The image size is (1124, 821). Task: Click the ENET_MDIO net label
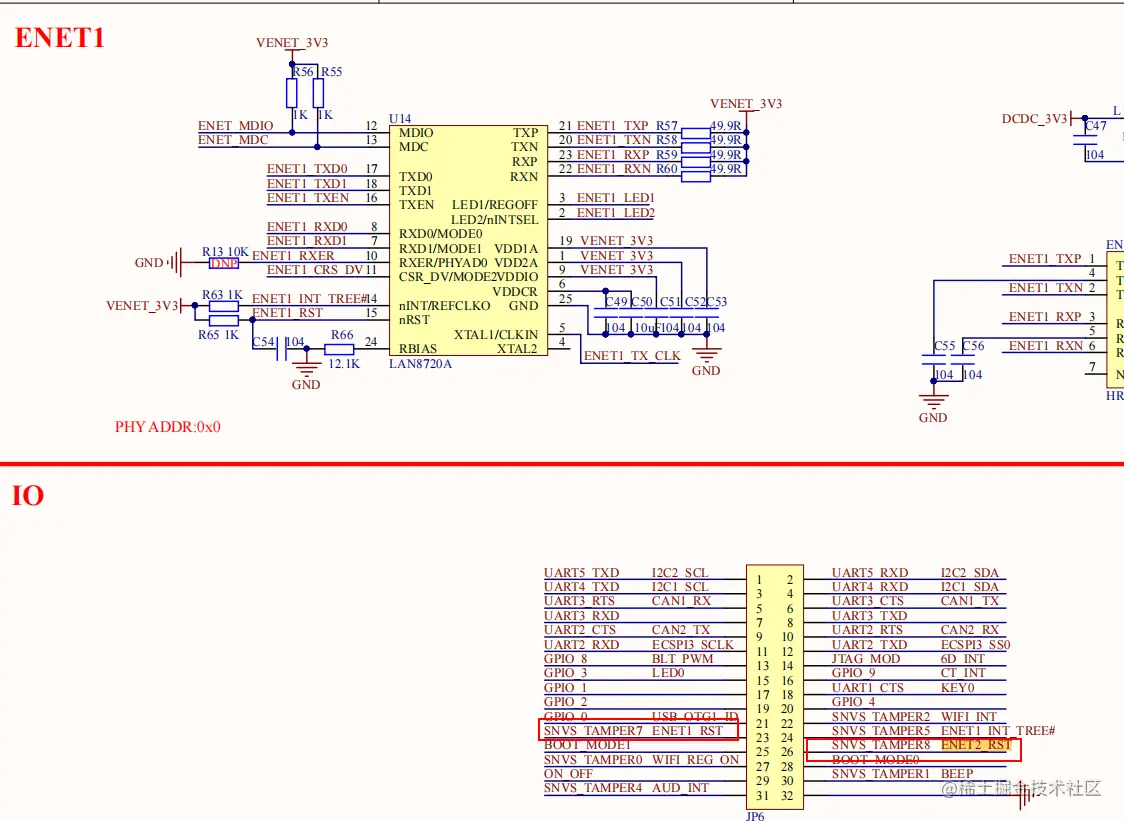(235, 125)
